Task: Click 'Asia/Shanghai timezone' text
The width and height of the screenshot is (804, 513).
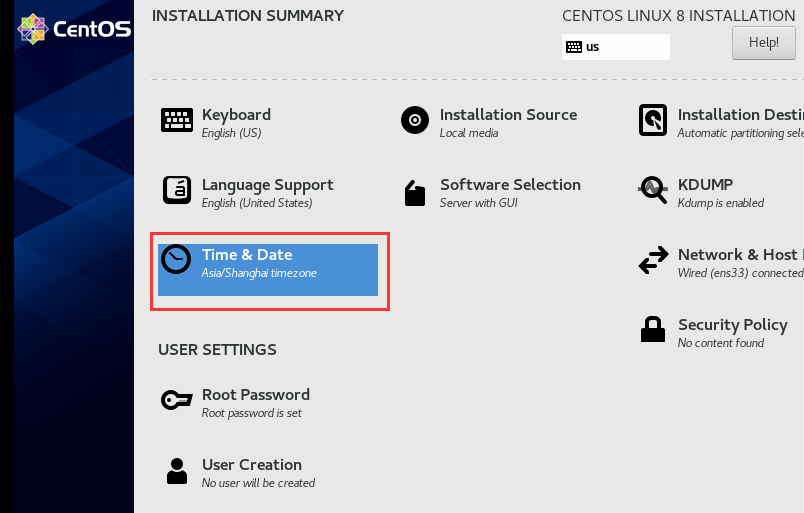Action: (259, 273)
